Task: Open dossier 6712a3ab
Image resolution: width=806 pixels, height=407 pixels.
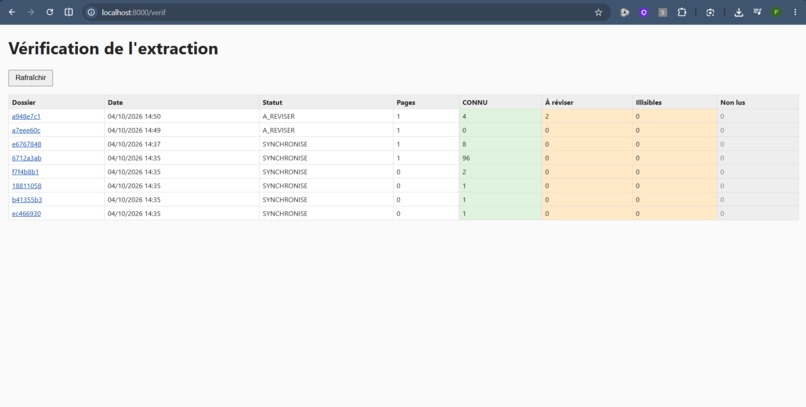Action: tap(27, 158)
